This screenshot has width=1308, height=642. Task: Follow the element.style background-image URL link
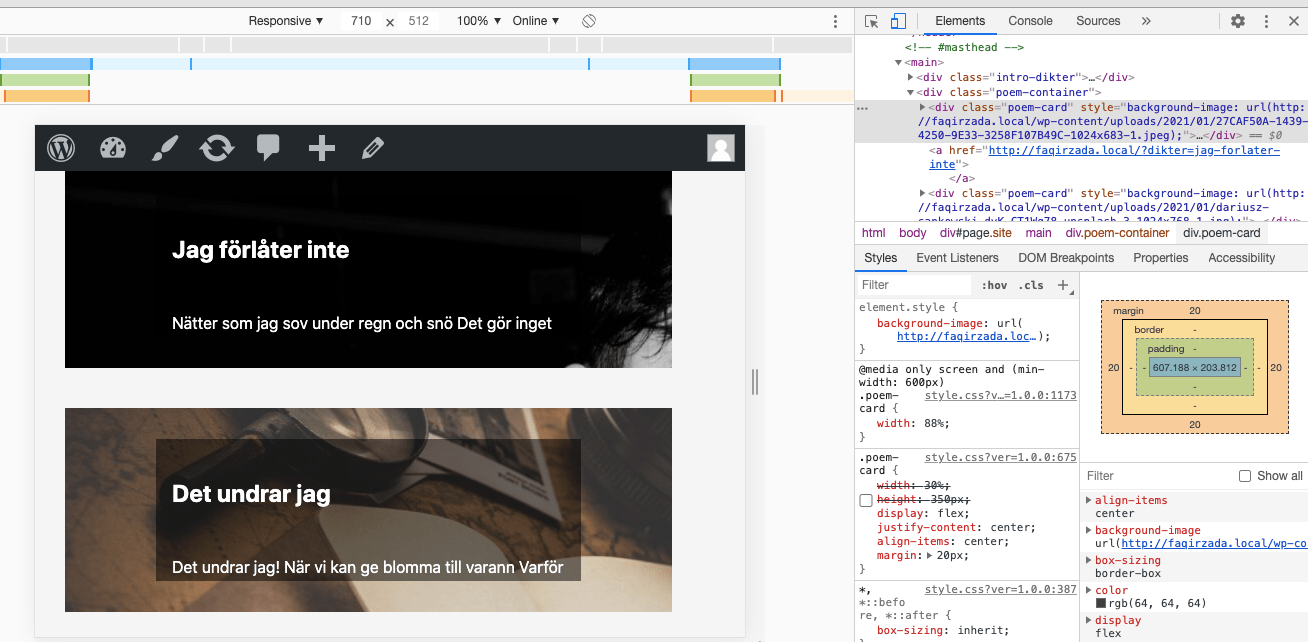tap(966, 337)
